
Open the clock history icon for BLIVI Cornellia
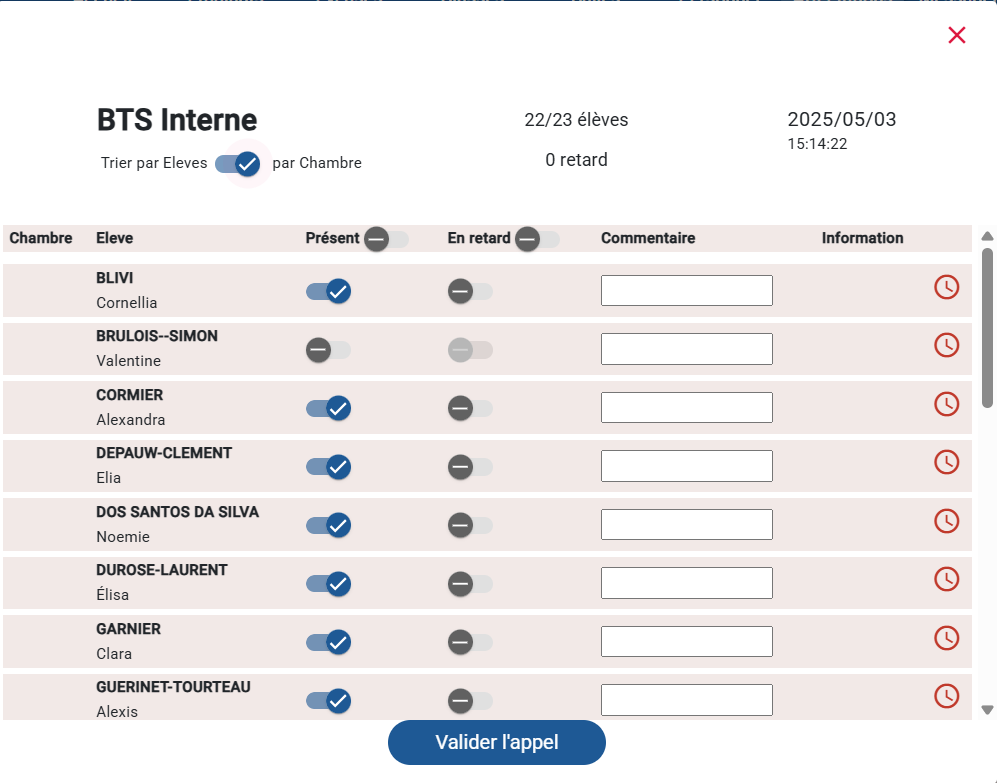pos(946,287)
